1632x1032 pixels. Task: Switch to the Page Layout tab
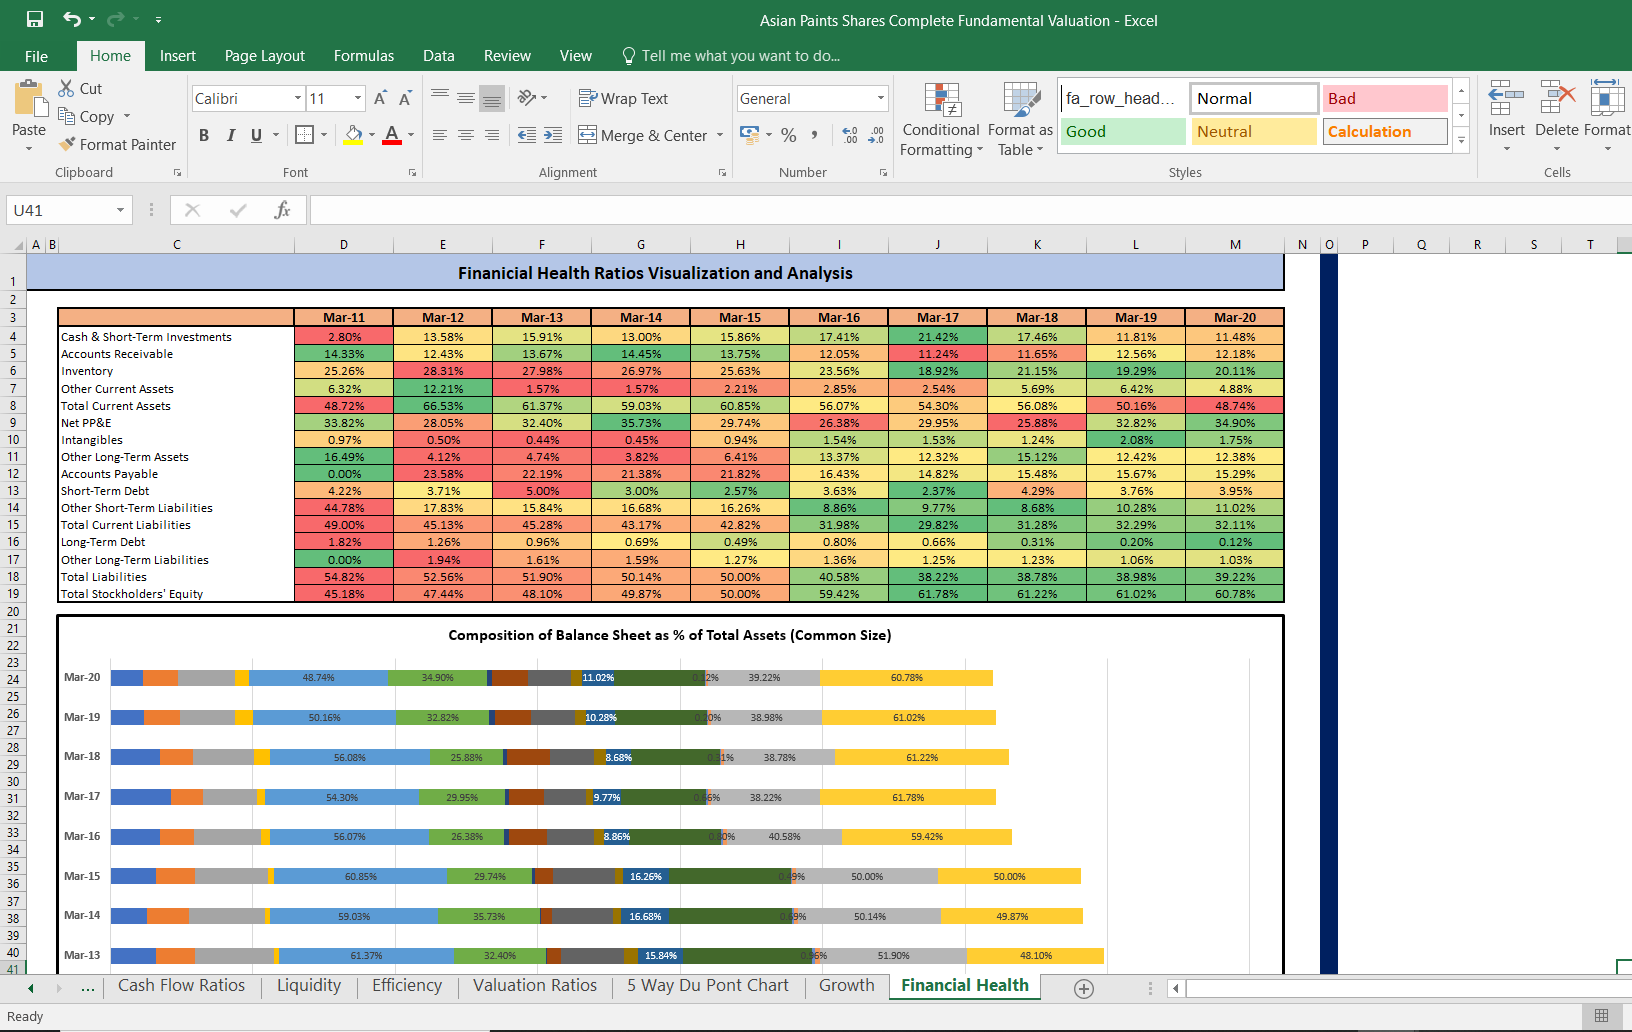pyautogui.click(x=265, y=56)
